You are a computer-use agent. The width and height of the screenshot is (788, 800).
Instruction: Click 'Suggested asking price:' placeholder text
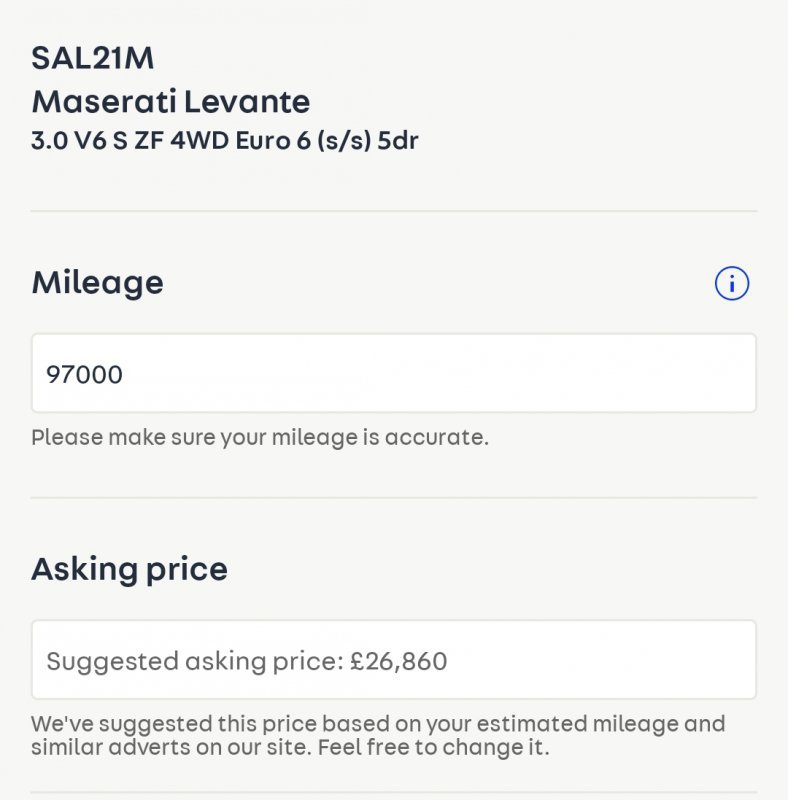[x=195, y=662]
